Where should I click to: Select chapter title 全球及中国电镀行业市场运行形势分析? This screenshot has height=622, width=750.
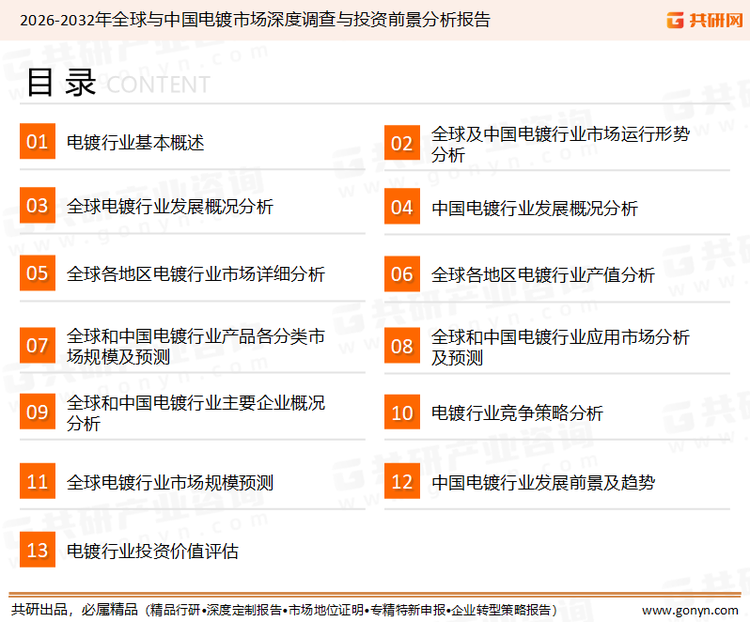(x=560, y=144)
